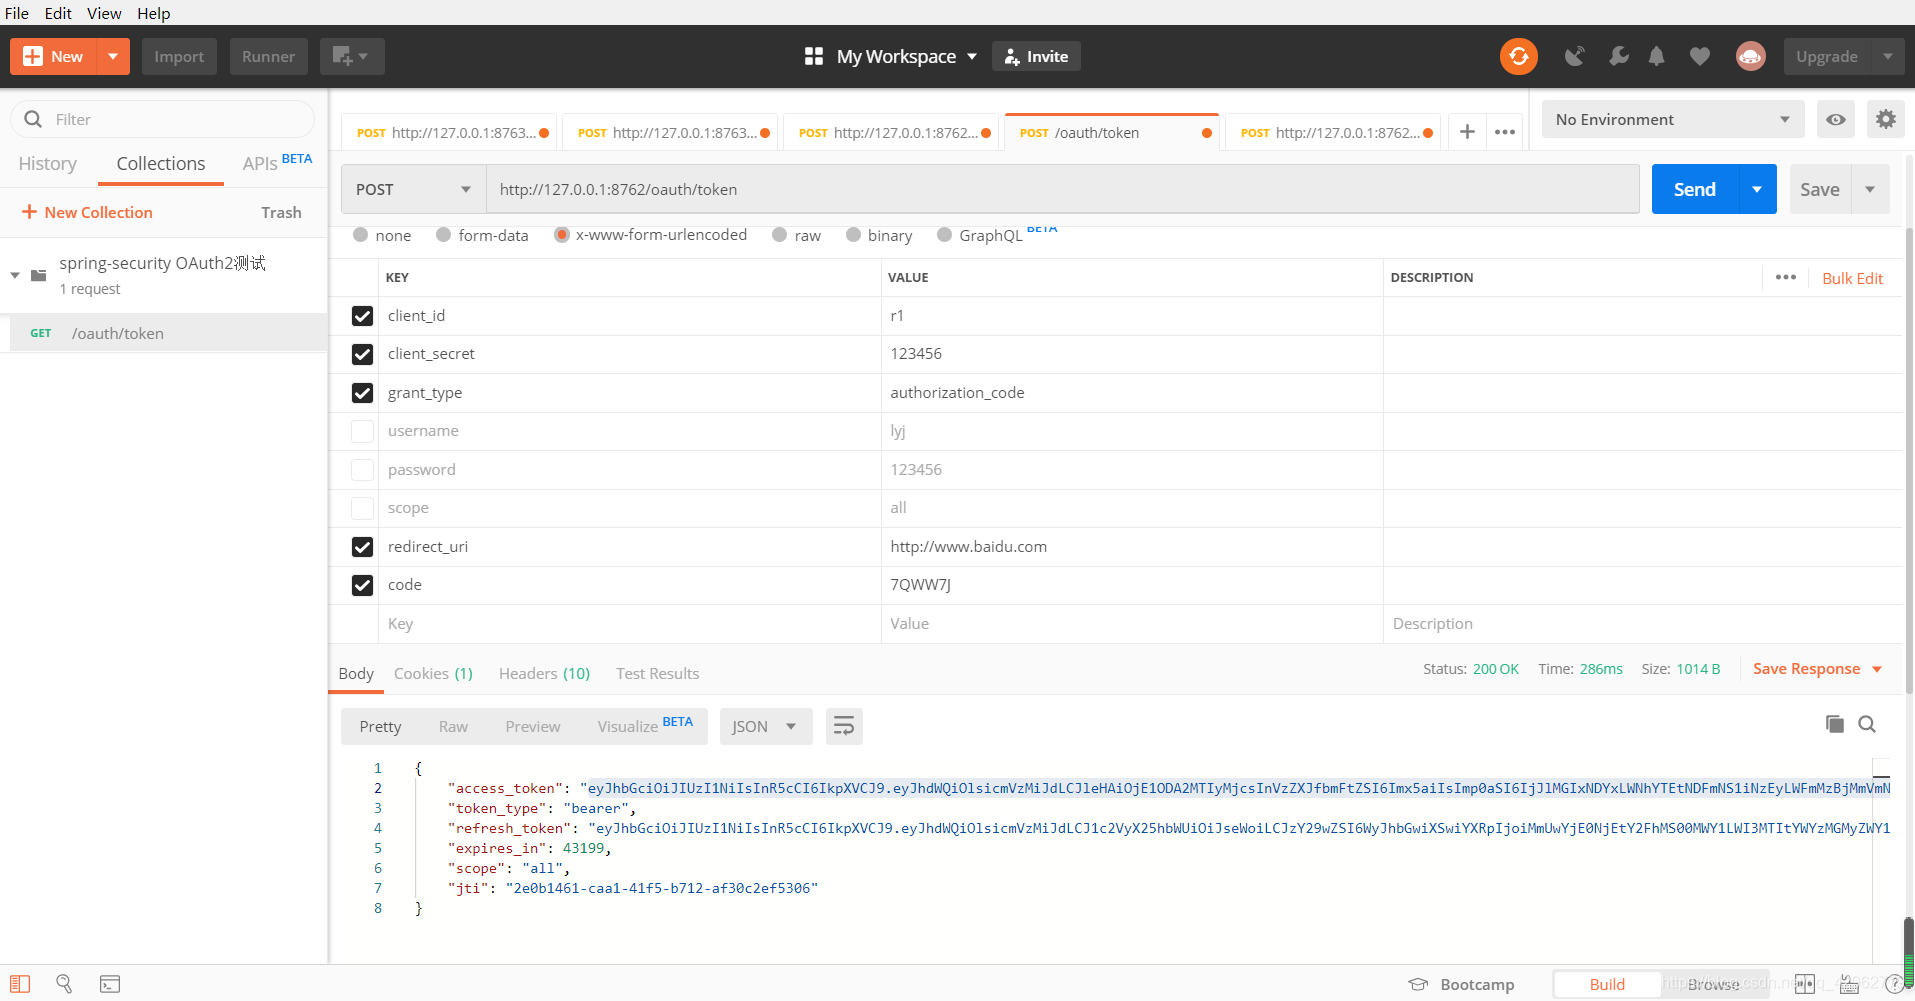The height and width of the screenshot is (1001, 1915).
Task: Uncheck the client_secret parameter checkbox
Action: pyautogui.click(x=362, y=354)
